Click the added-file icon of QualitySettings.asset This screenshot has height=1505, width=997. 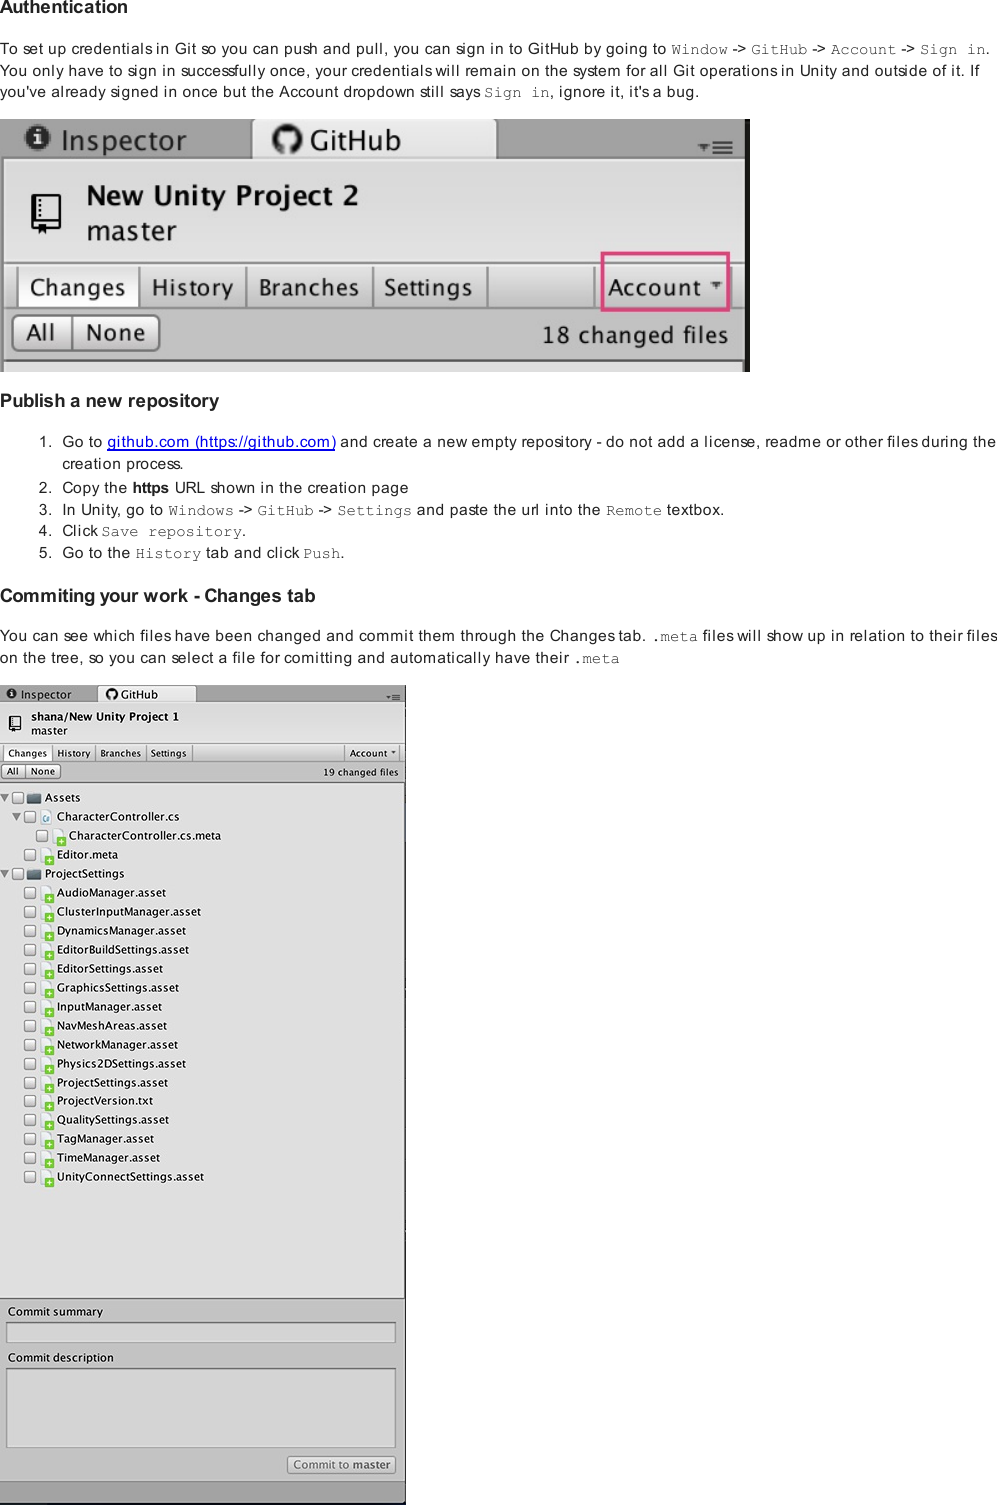click(47, 1121)
